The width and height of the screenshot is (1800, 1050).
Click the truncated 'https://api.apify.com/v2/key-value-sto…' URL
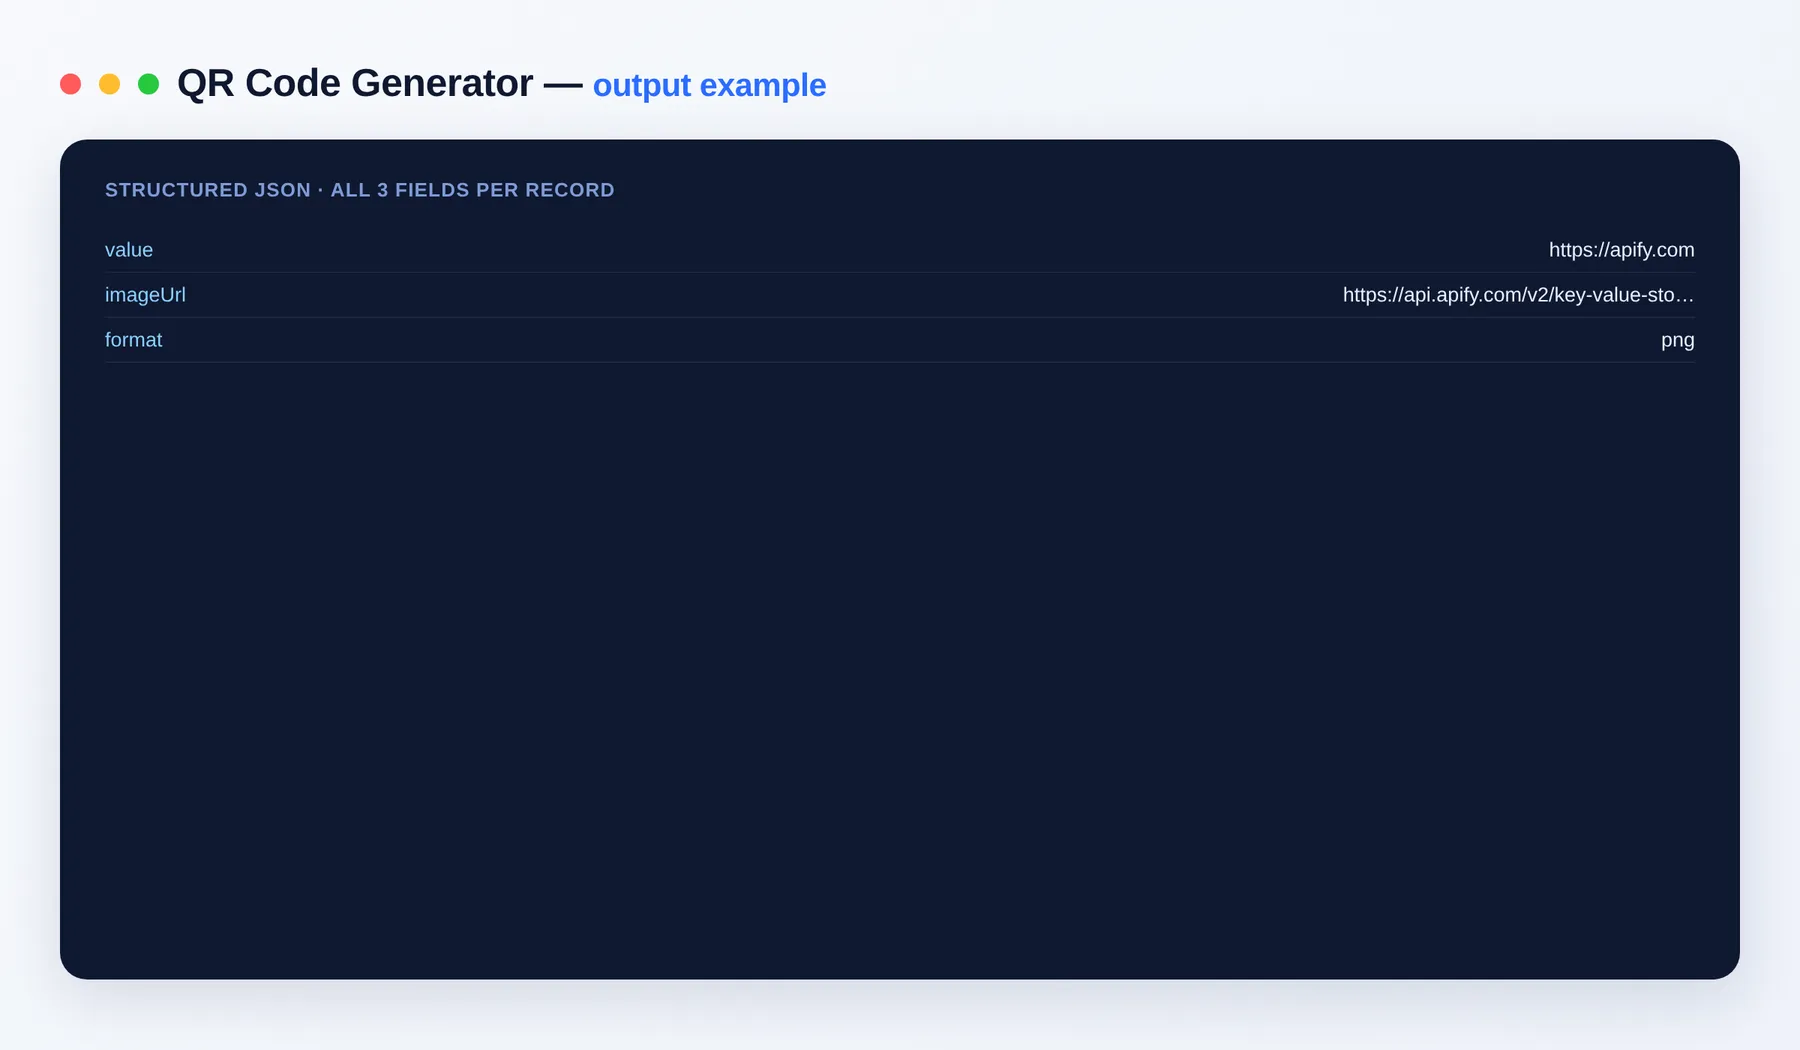click(x=1518, y=295)
